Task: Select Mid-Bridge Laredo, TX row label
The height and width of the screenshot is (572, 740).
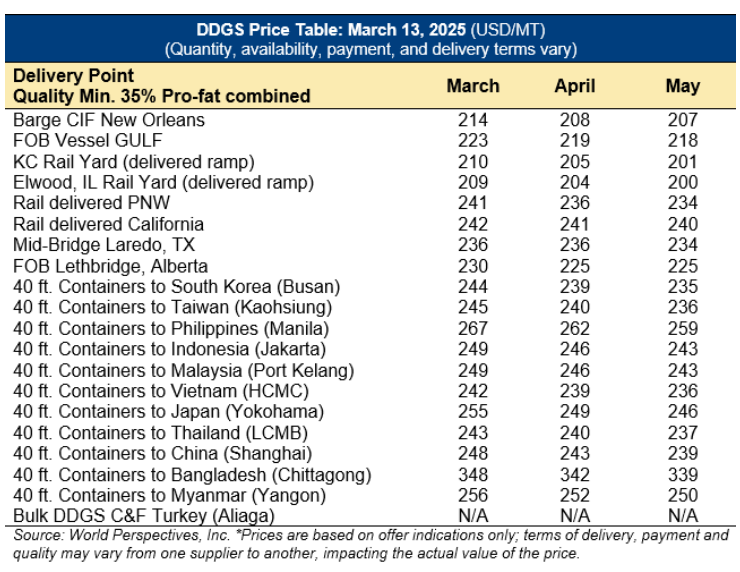Action: click(x=104, y=245)
